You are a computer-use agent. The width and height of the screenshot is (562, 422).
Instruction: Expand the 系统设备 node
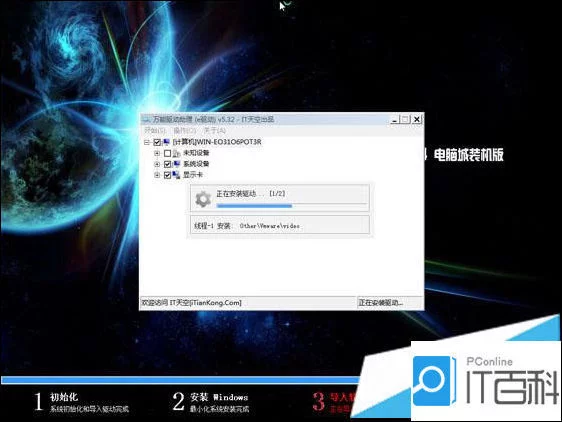[157, 164]
